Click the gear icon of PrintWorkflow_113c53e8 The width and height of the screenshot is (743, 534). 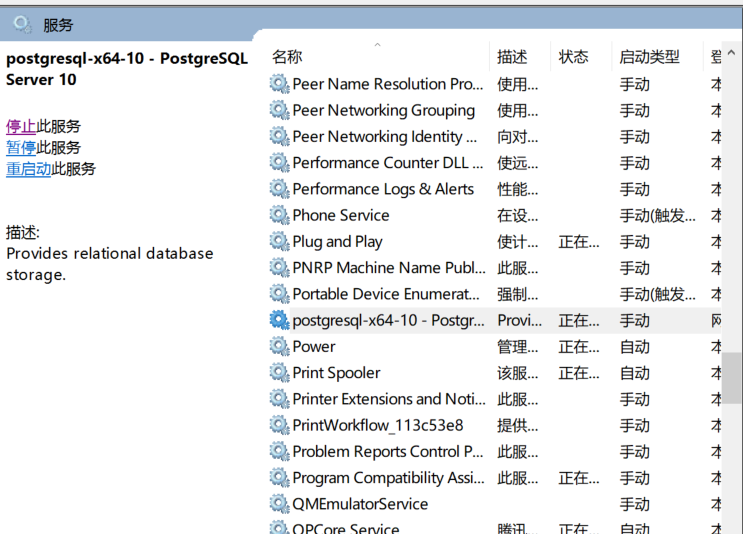pyautogui.click(x=280, y=425)
